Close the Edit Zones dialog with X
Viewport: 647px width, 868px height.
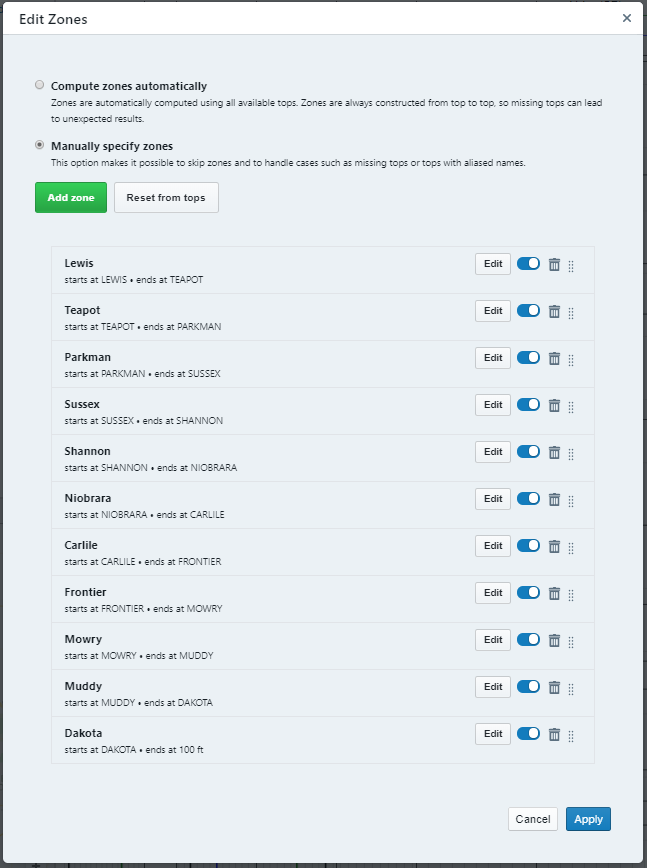point(627,18)
